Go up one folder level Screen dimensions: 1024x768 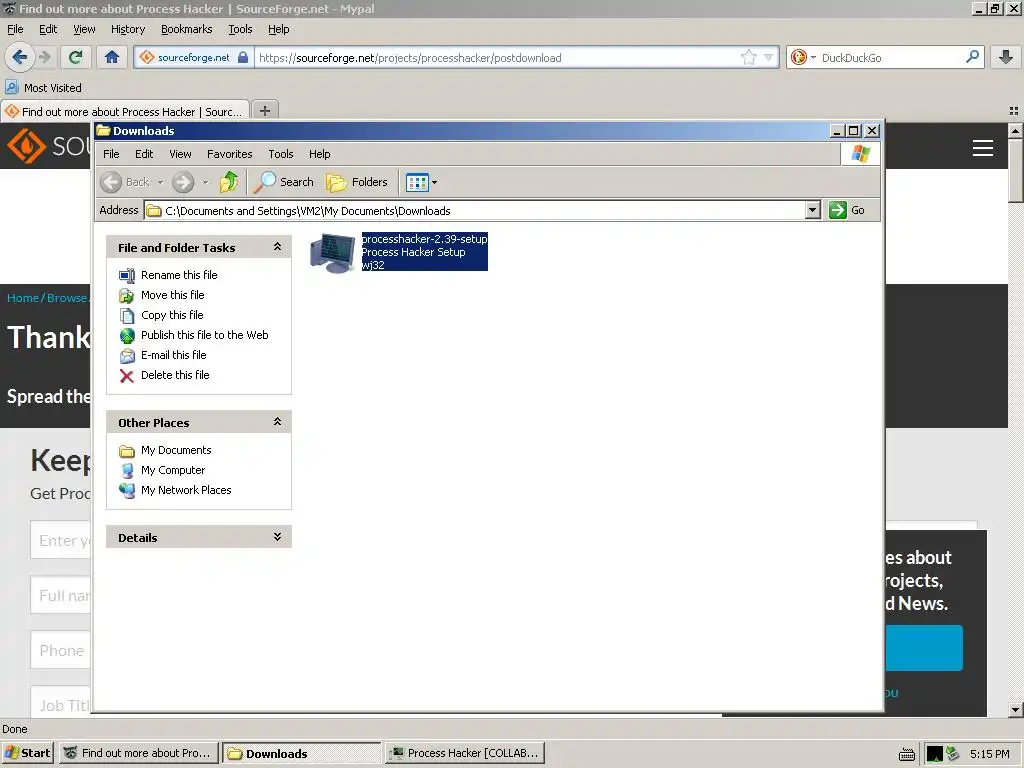pyautogui.click(x=229, y=182)
